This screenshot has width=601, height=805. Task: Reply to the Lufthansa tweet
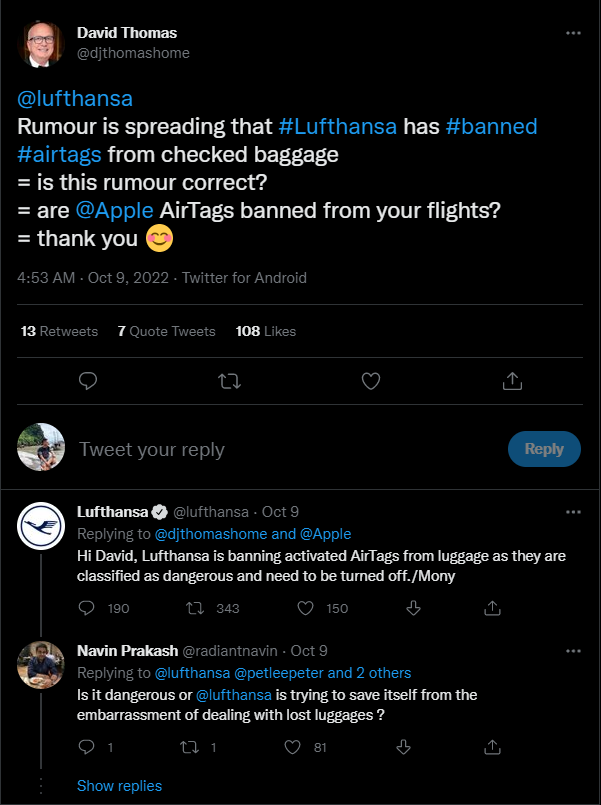(88, 608)
